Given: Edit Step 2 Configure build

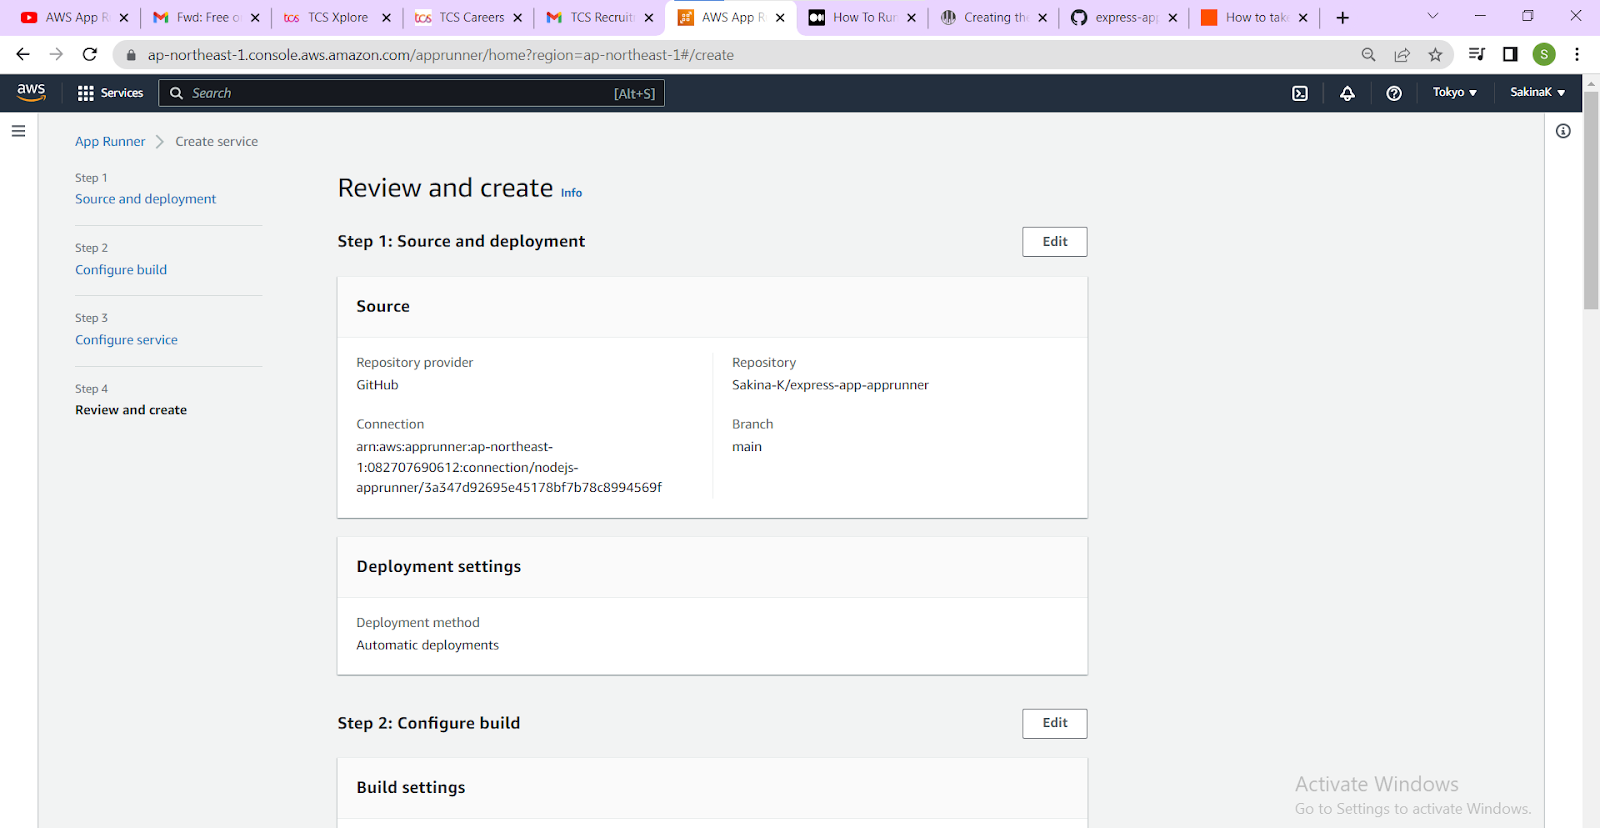Looking at the screenshot, I should coord(1054,723).
